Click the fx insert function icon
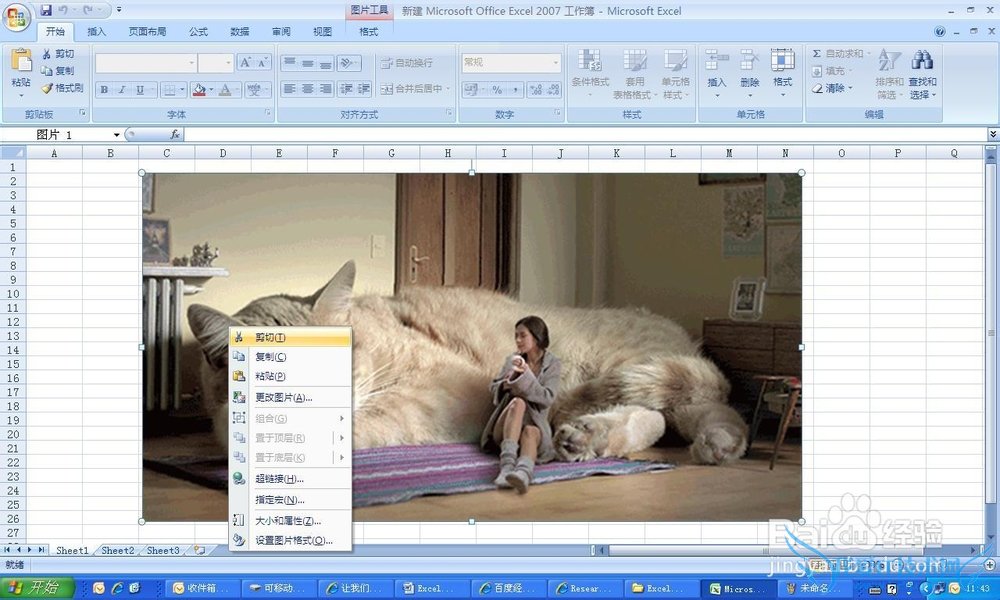This screenshot has height=600, width=1000. click(175, 135)
